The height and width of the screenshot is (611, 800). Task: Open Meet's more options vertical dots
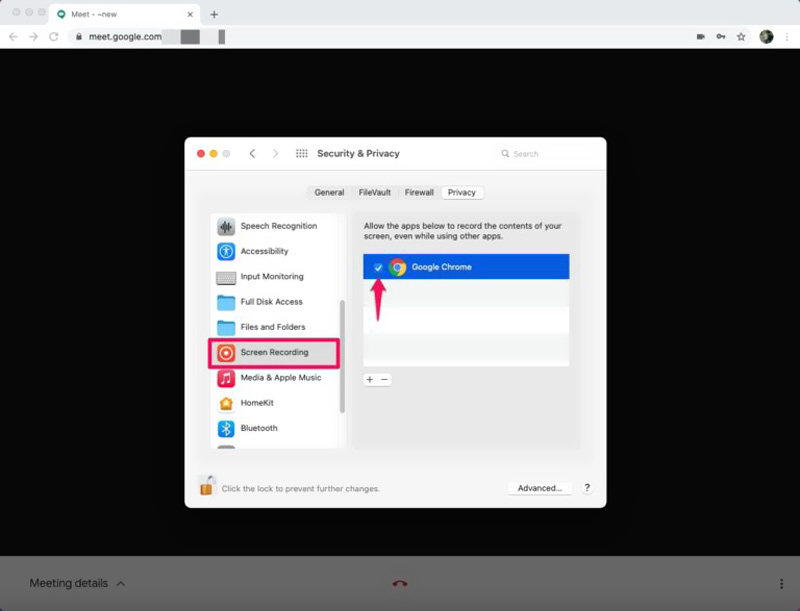(x=781, y=583)
